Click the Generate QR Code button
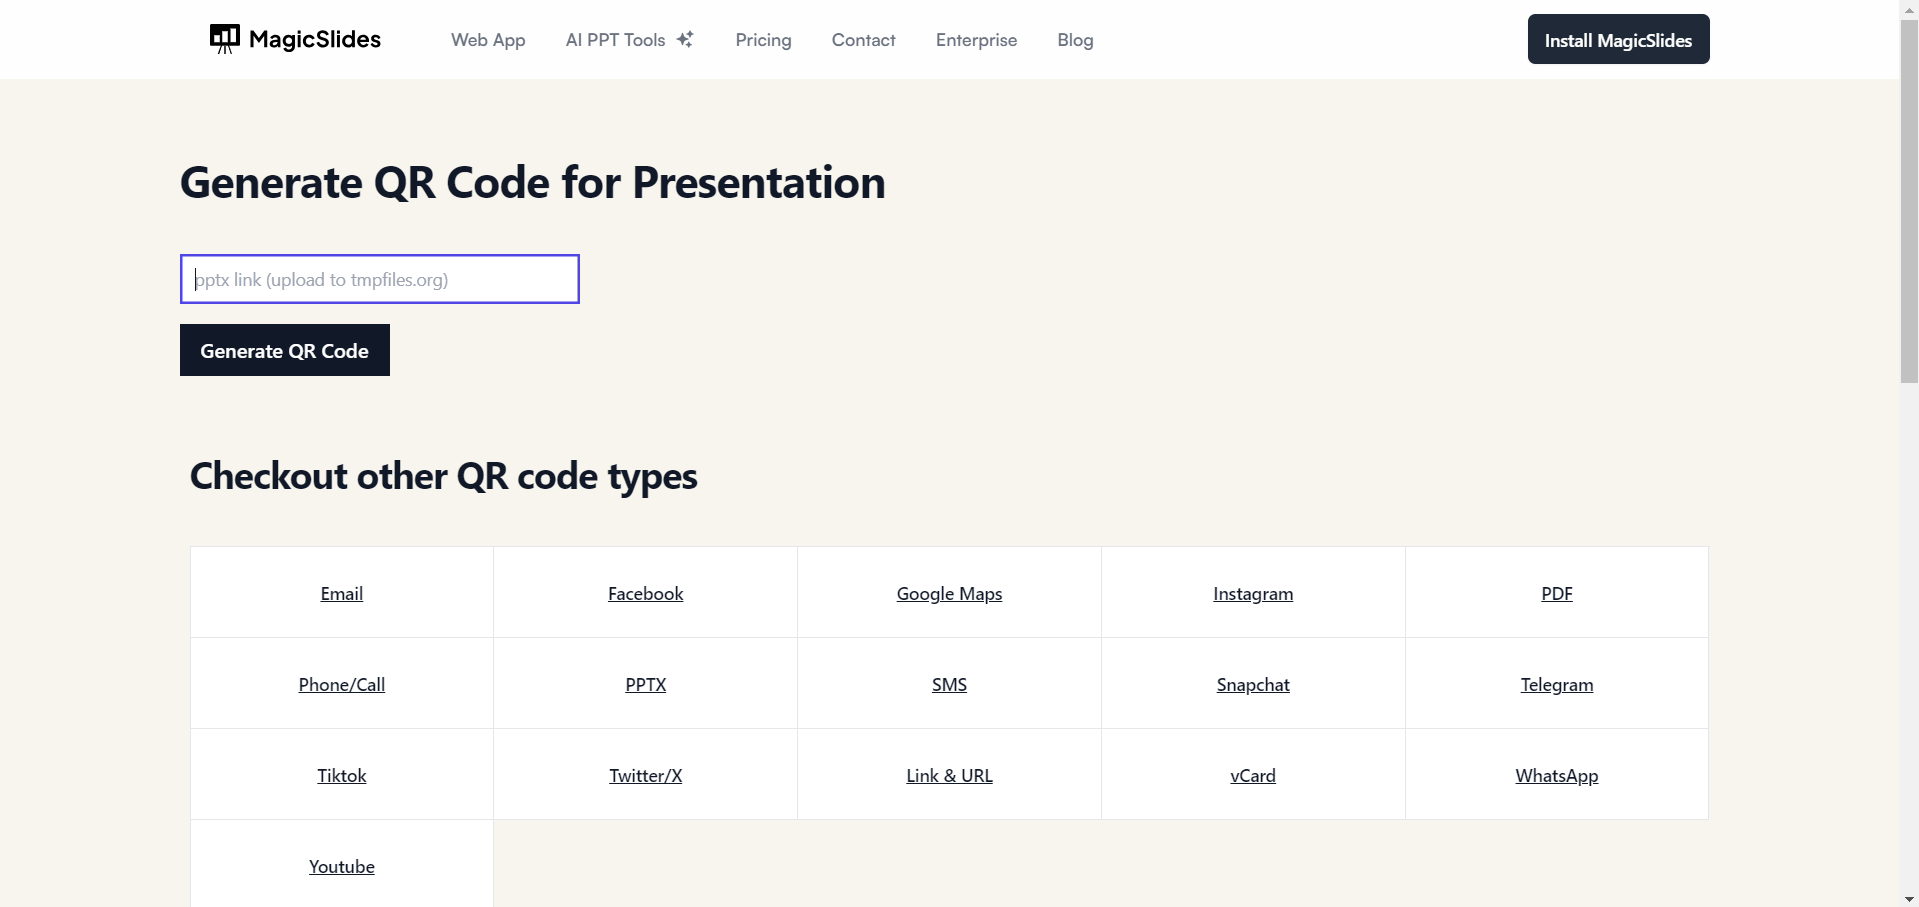This screenshot has width=1919, height=907. [x=285, y=351]
